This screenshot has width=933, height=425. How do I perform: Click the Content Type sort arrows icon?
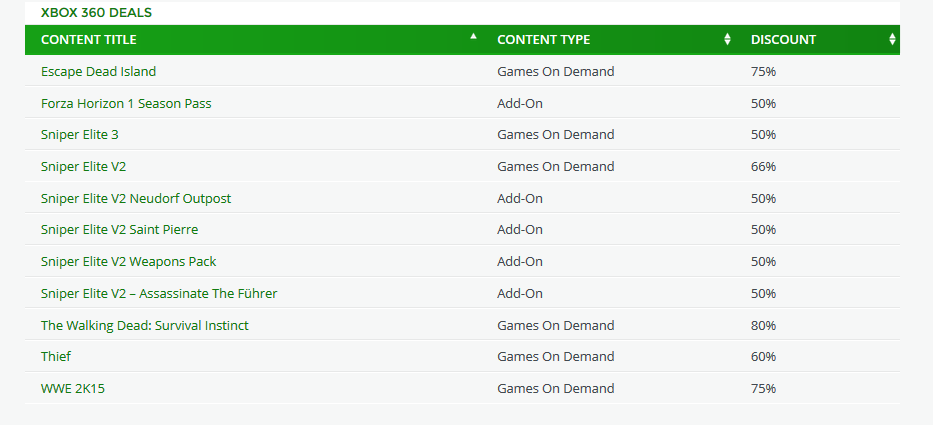point(727,40)
